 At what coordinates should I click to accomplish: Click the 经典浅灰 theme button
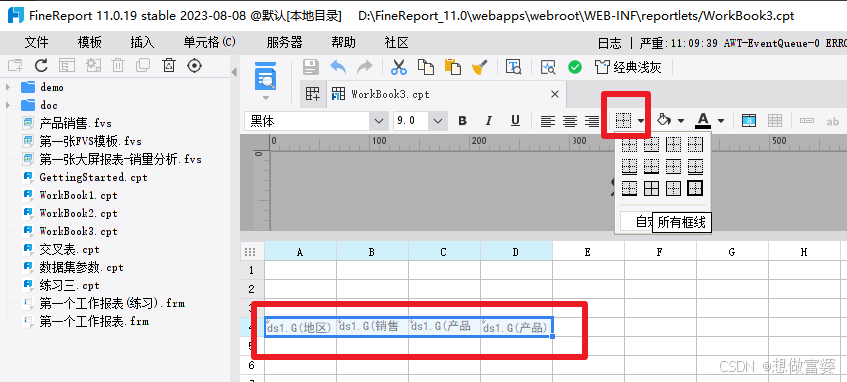point(628,67)
